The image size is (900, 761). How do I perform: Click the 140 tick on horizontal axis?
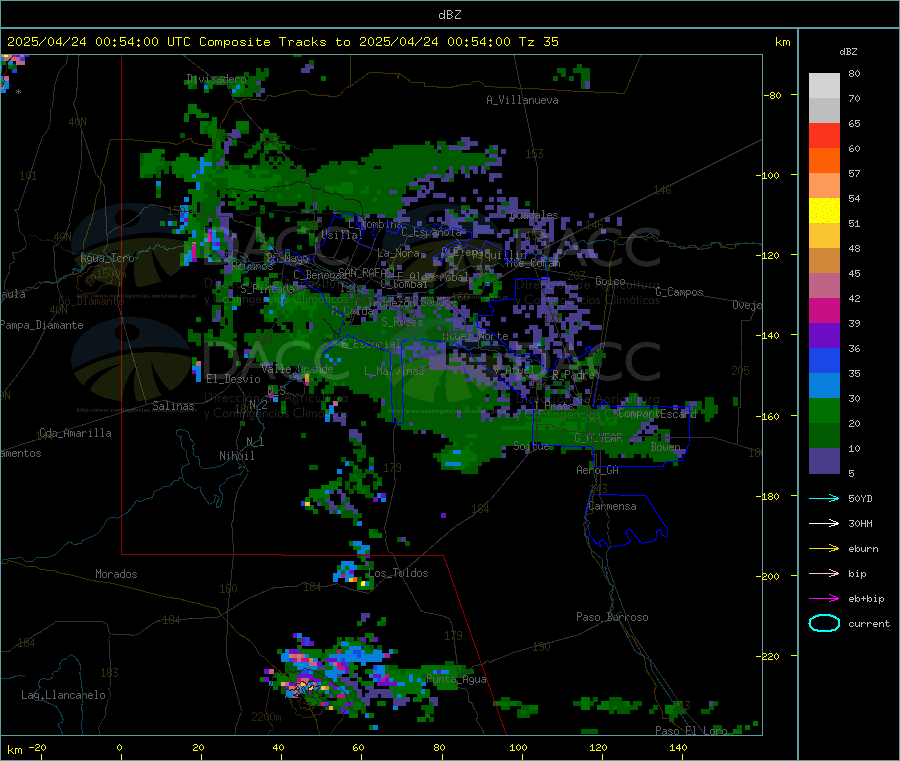point(678,747)
